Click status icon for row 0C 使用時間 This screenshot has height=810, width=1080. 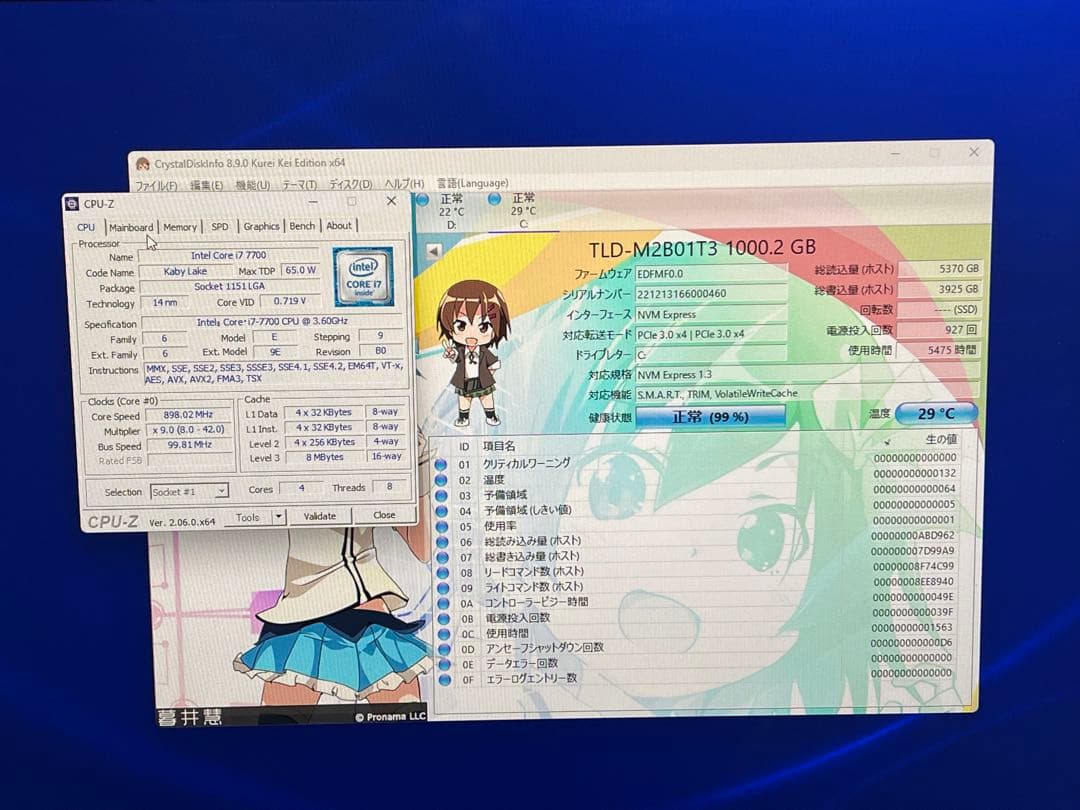(444, 634)
